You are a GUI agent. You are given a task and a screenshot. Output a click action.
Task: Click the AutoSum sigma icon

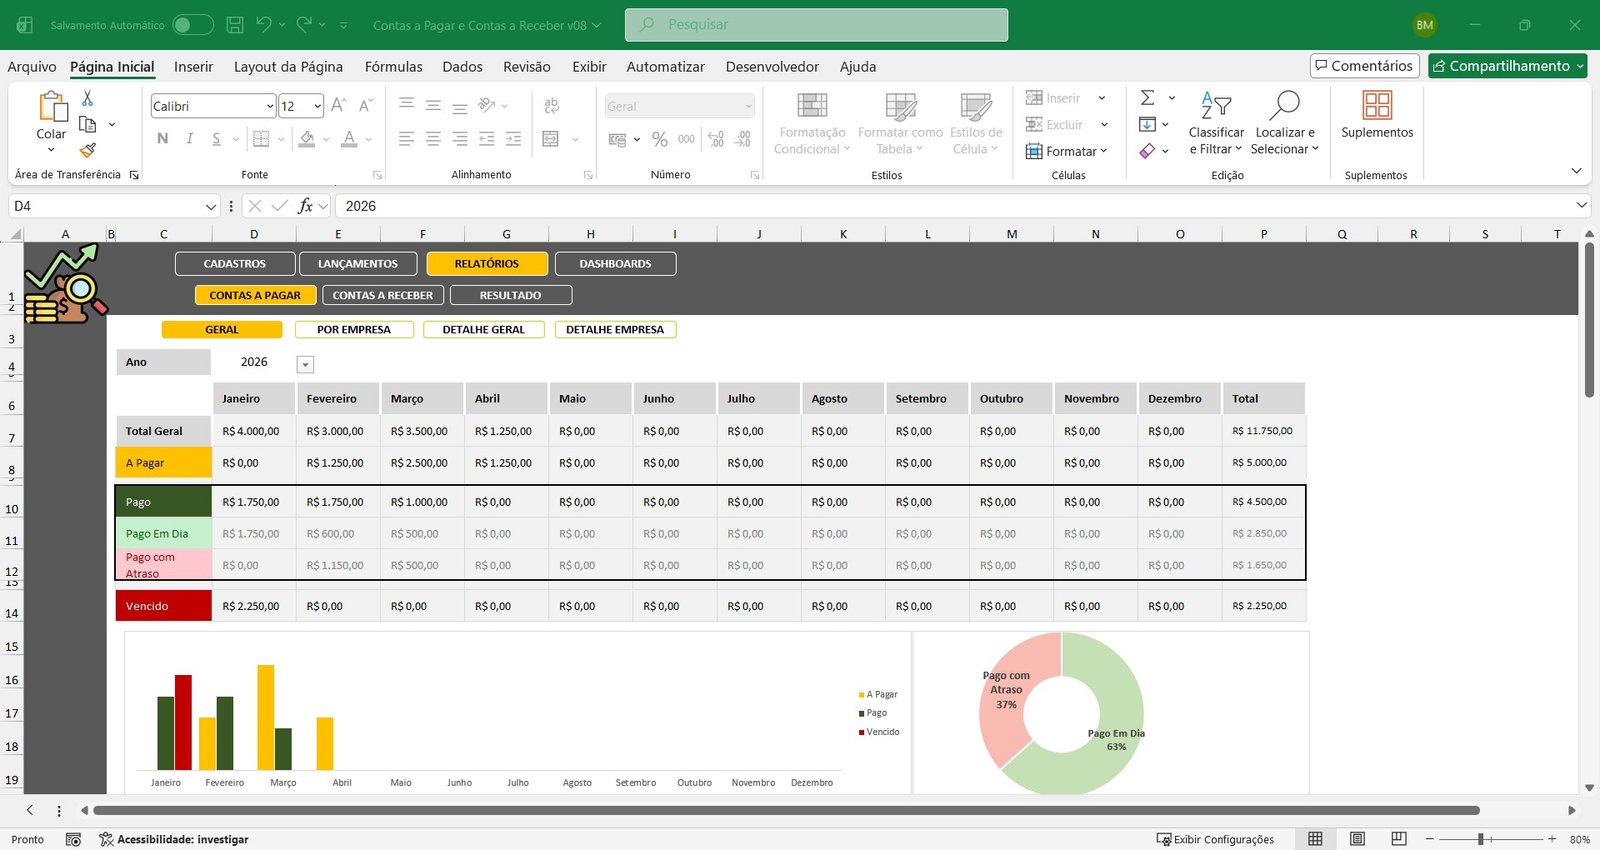click(x=1148, y=98)
